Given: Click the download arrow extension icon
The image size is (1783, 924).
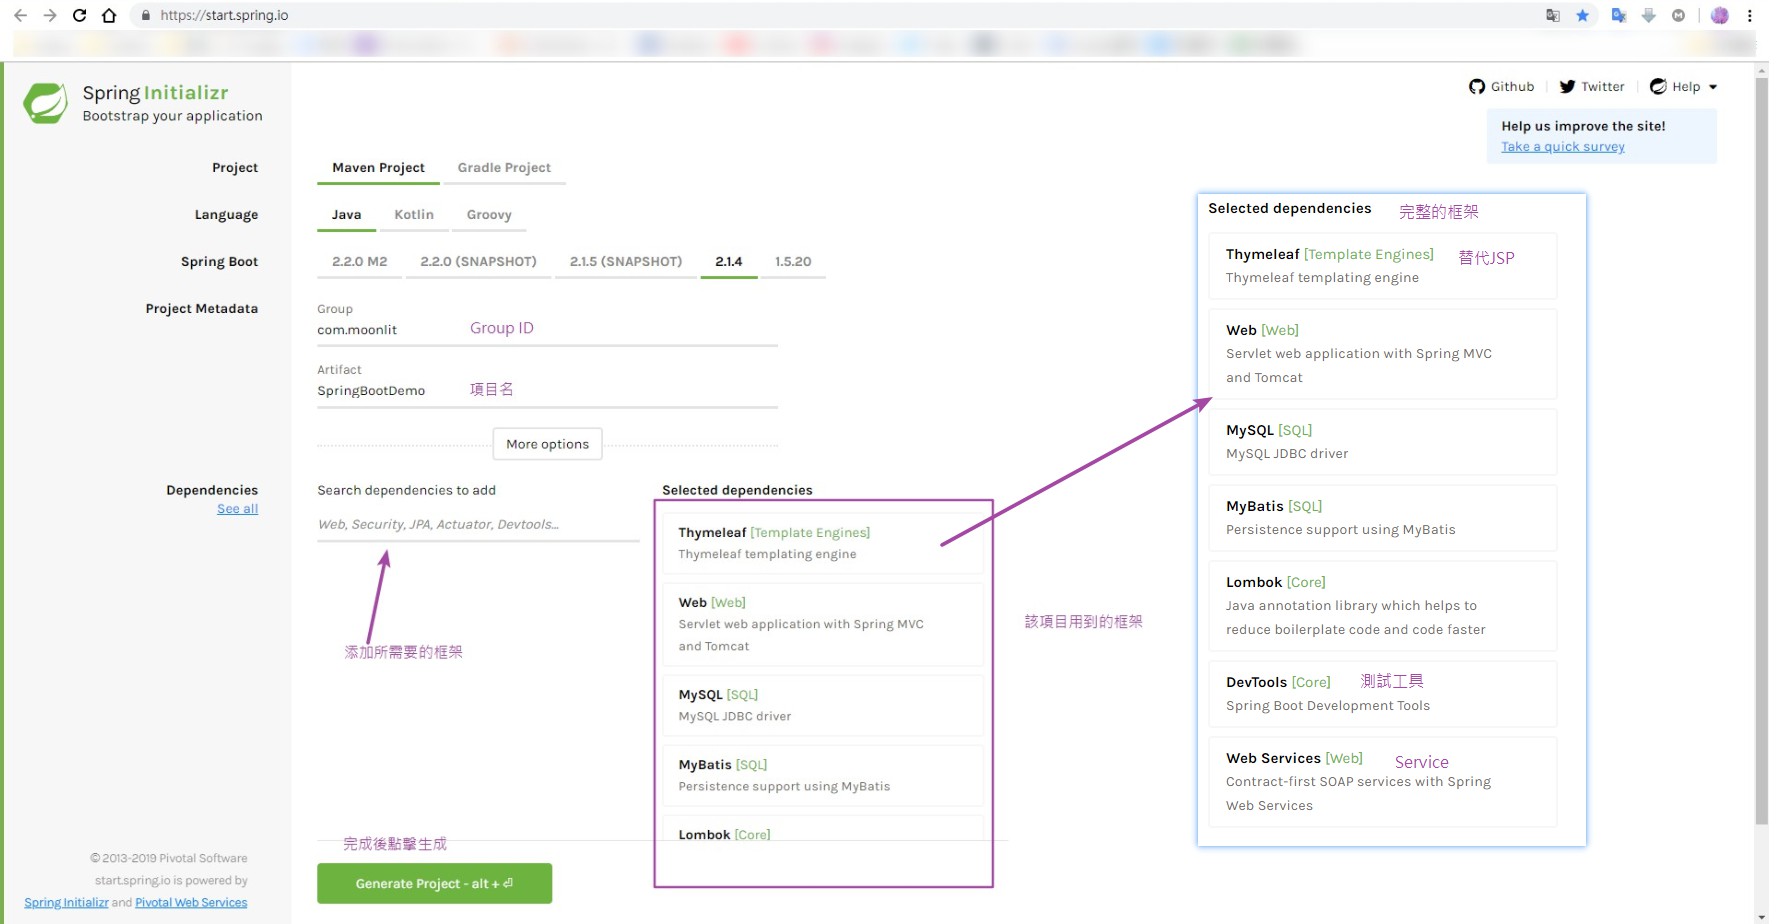Looking at the screenshot, I should pyautogui.click(x=1649, y=15).
